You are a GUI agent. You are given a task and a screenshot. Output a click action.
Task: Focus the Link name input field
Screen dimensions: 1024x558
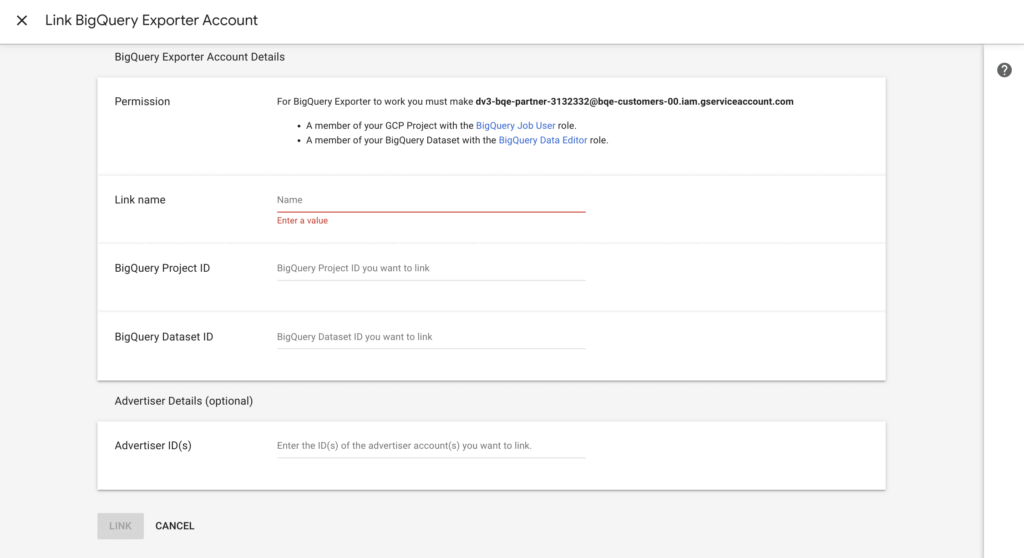tap(431, 200)
